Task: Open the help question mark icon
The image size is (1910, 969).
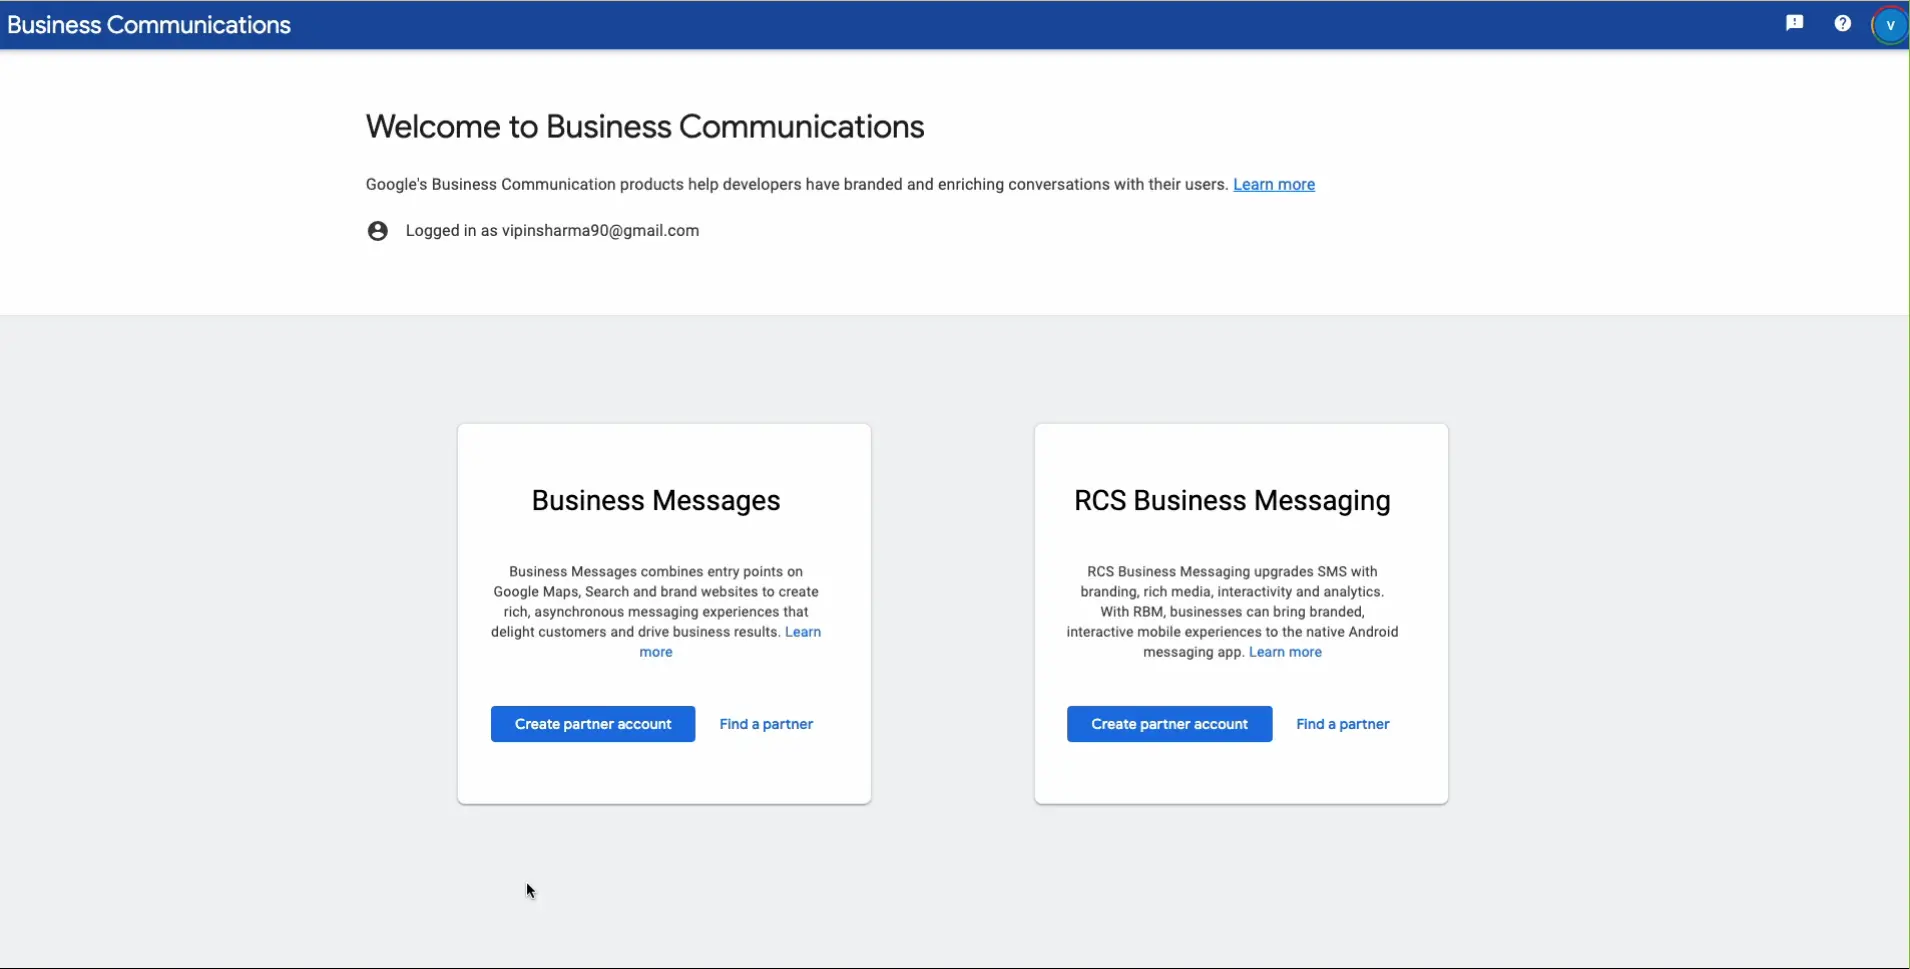Action: [1843, 23]
